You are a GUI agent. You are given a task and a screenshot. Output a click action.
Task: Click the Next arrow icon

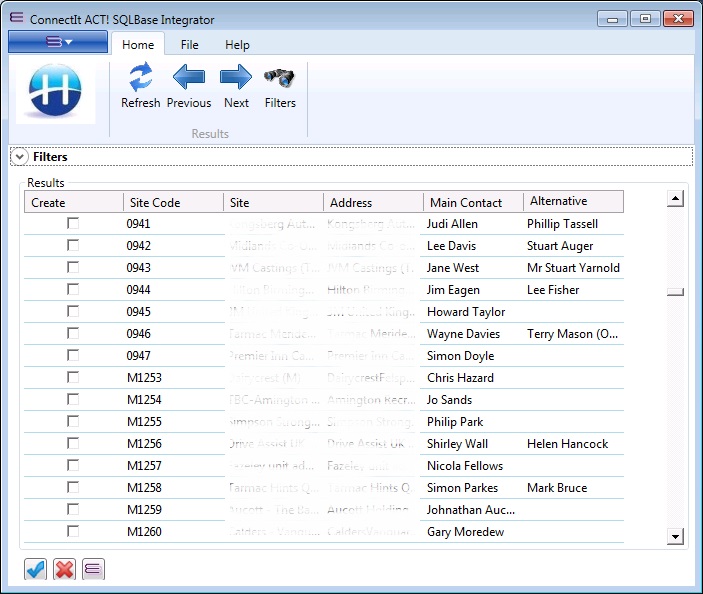[x=236, y=78]
